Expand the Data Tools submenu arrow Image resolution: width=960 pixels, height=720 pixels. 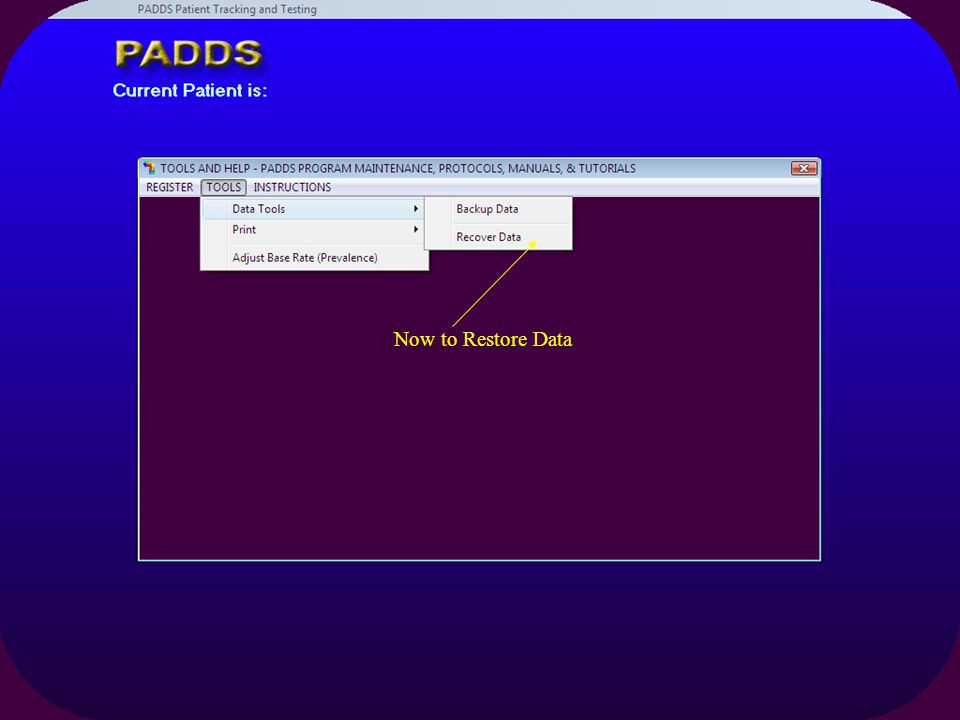416,209
